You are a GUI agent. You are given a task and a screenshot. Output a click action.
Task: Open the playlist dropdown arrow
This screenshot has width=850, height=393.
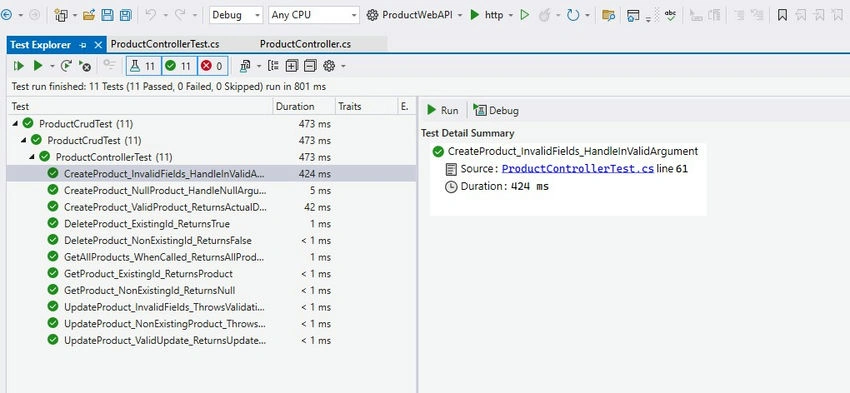click(x=259, y=66)
